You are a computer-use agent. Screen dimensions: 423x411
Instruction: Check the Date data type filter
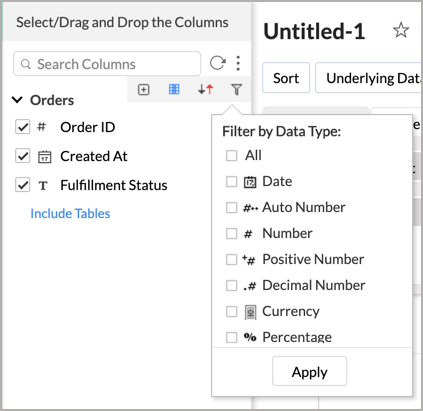231,182
